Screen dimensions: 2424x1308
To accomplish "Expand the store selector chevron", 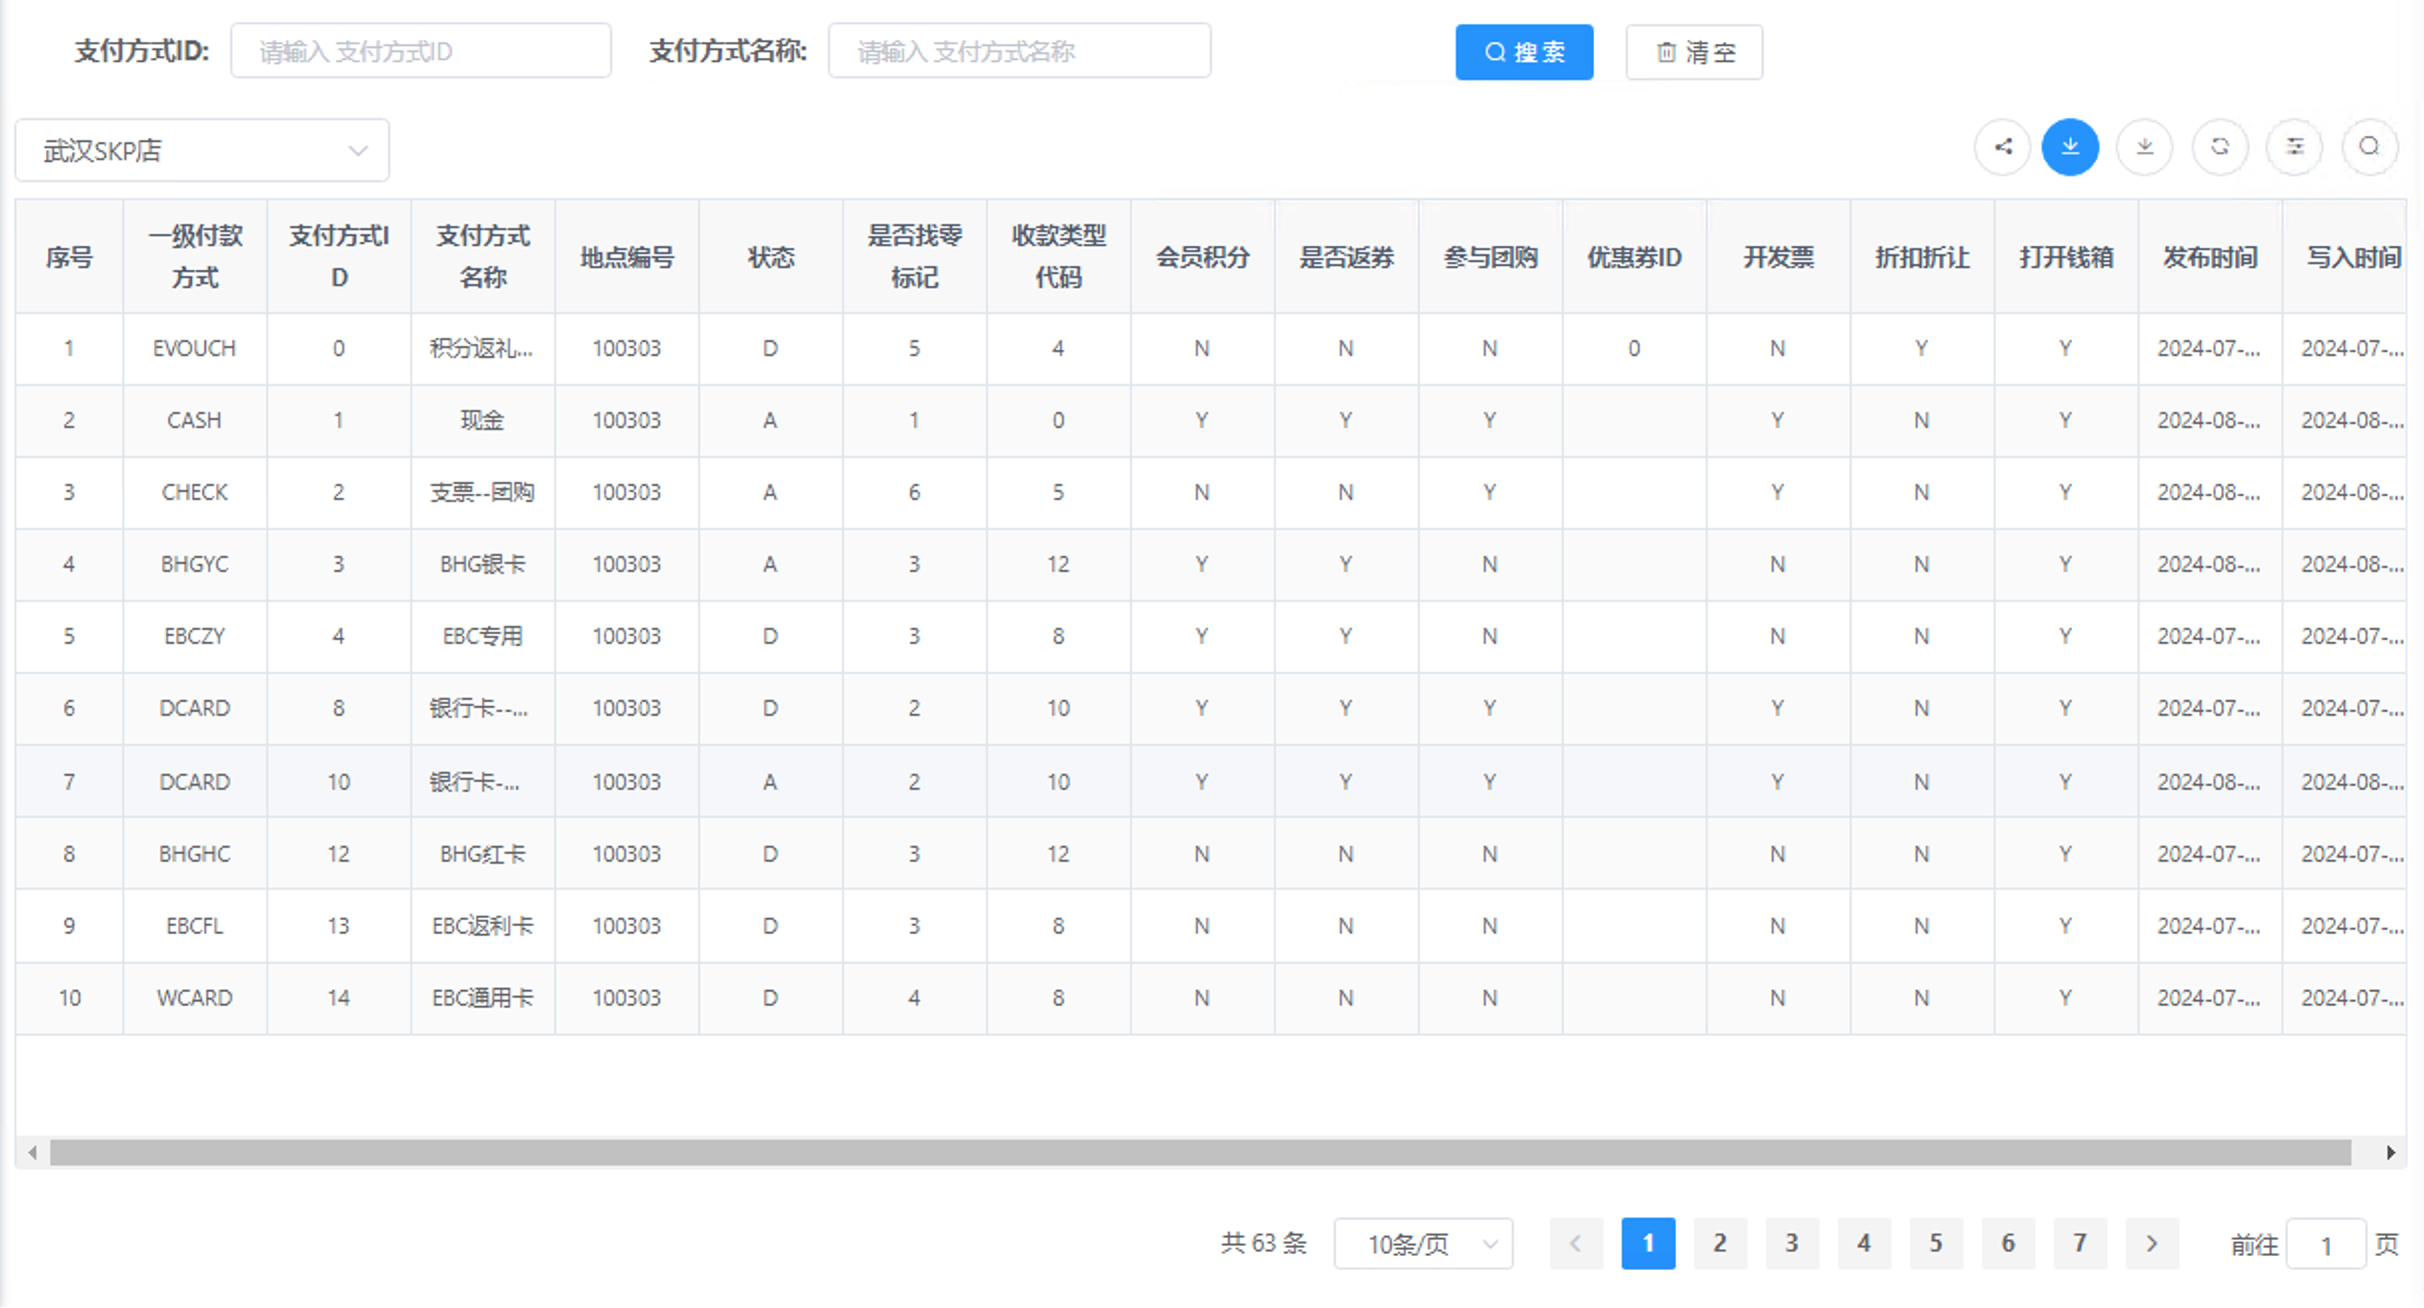I will point(357,149).
